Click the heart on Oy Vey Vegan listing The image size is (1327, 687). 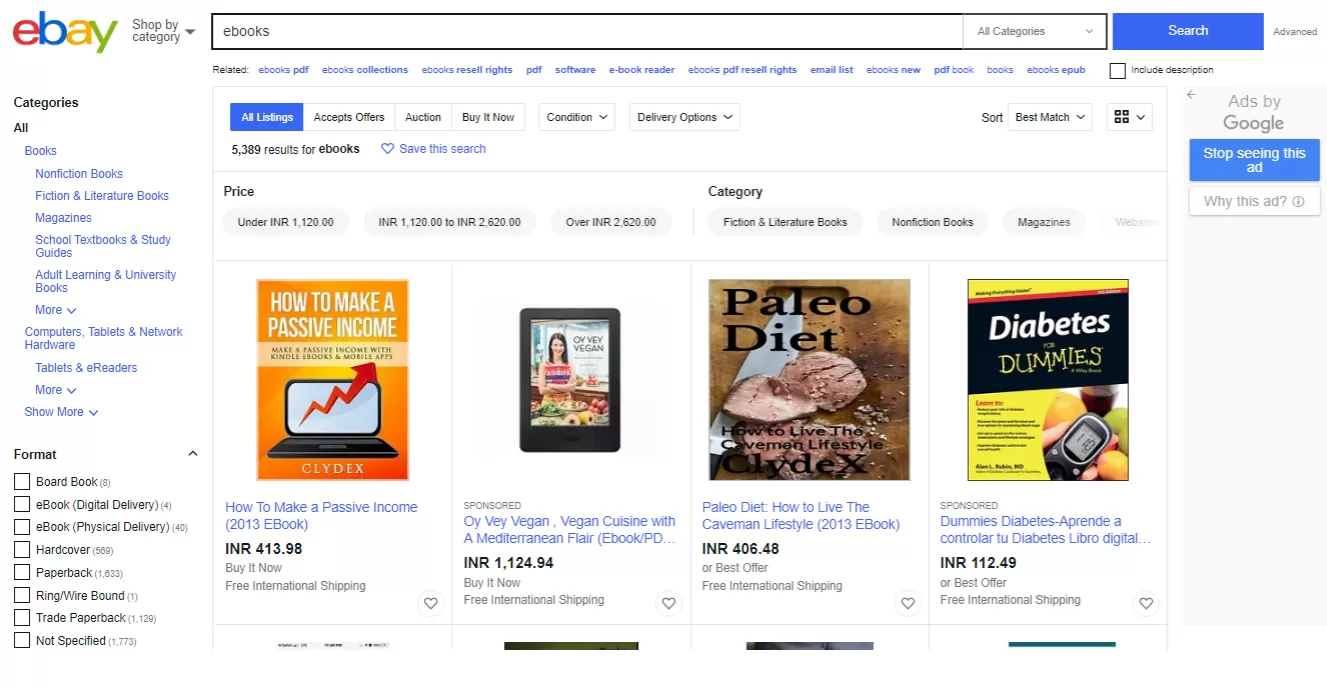(668, 603)
